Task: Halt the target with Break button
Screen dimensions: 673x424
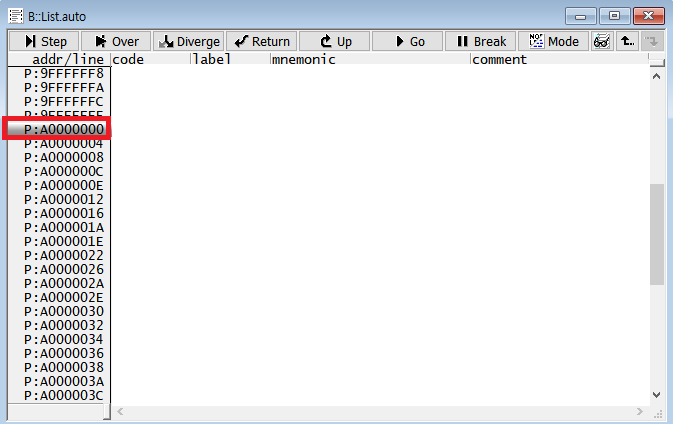Action: [480, 41]
